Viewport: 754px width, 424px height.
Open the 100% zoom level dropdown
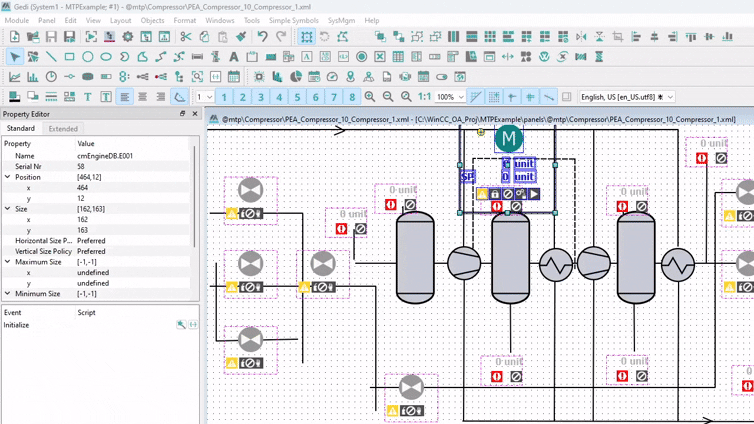click(x=450, y=97)
